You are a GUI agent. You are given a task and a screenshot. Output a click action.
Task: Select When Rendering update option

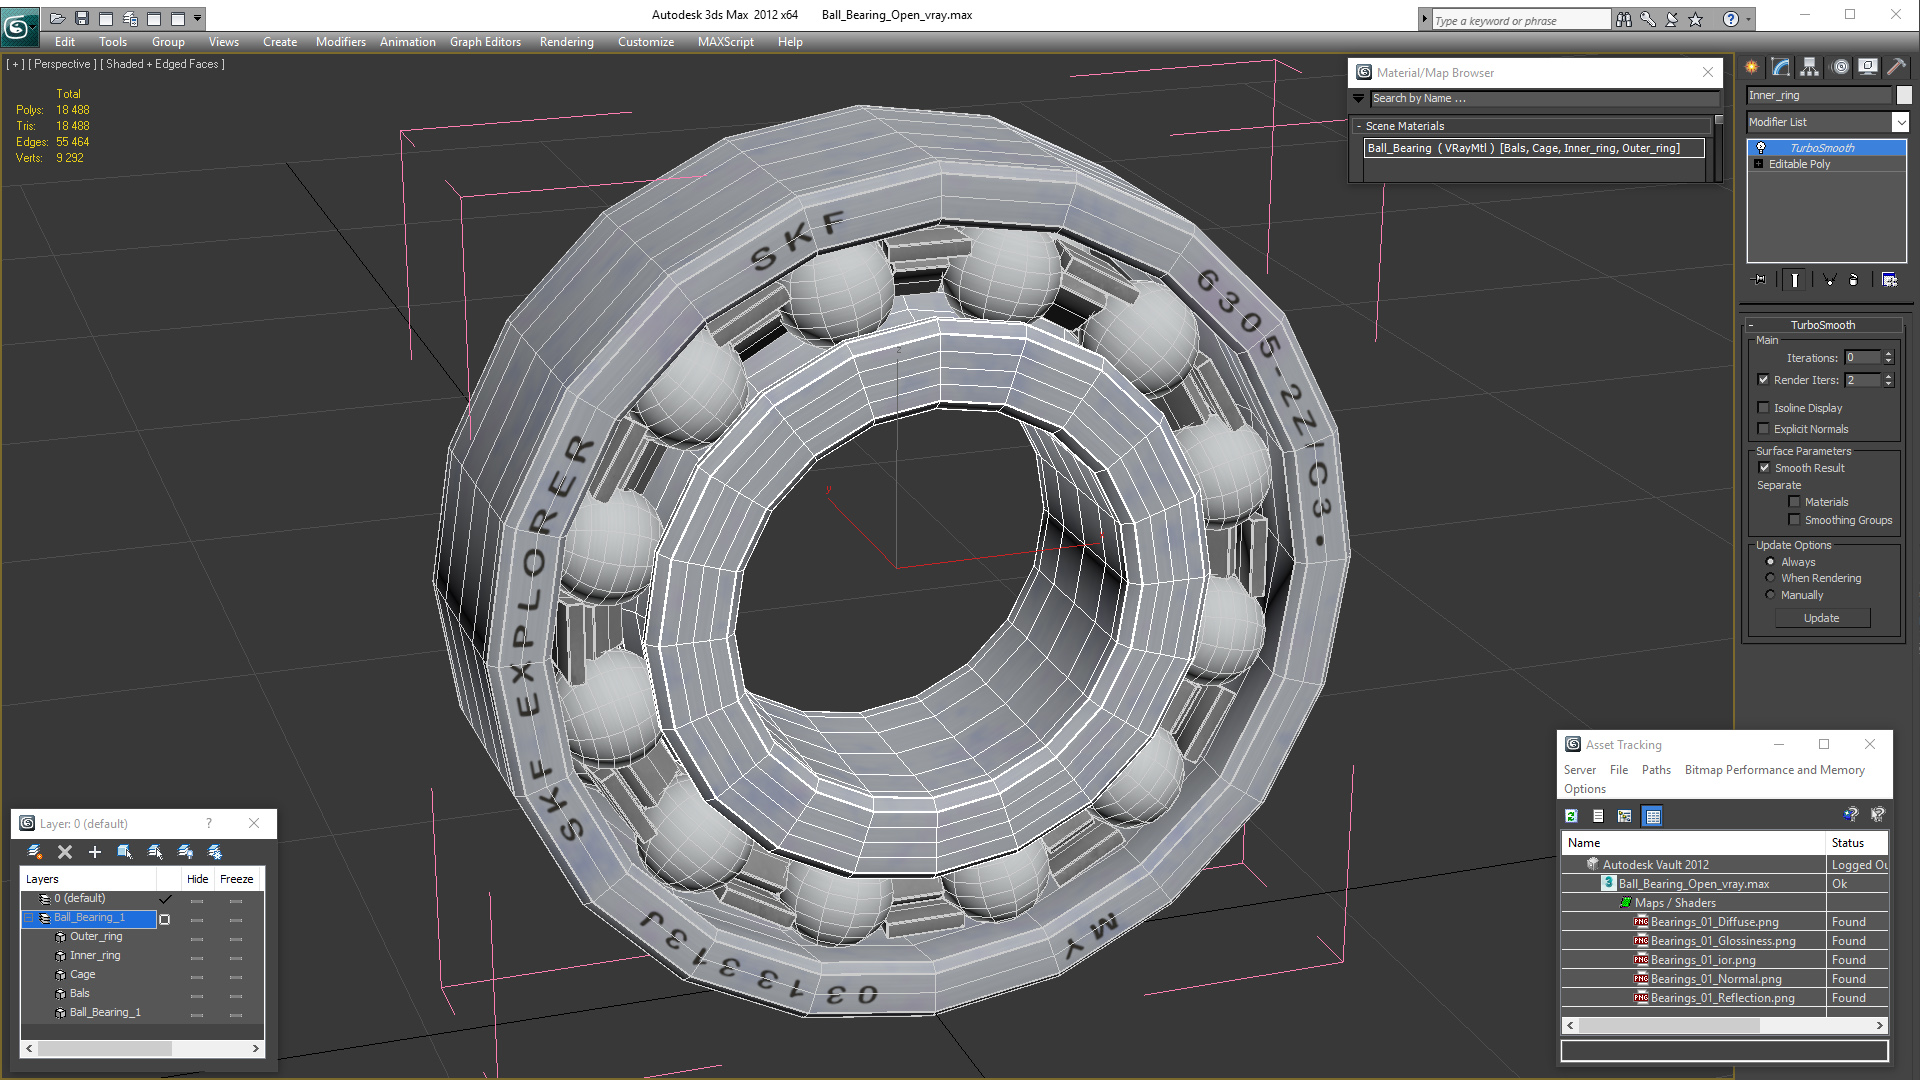[1770, 578]
